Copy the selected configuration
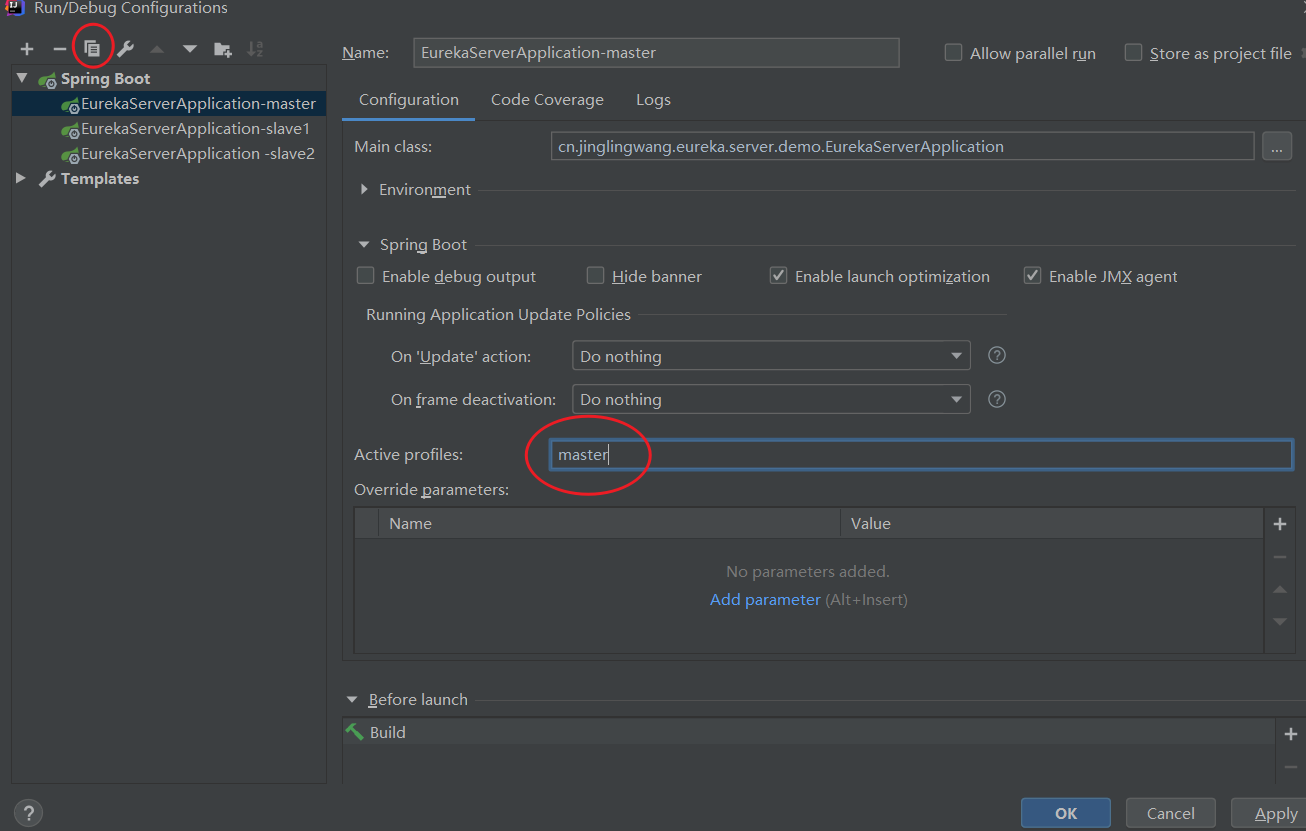The width and height of the screenshot is (1306, 831). pos(92,48)
